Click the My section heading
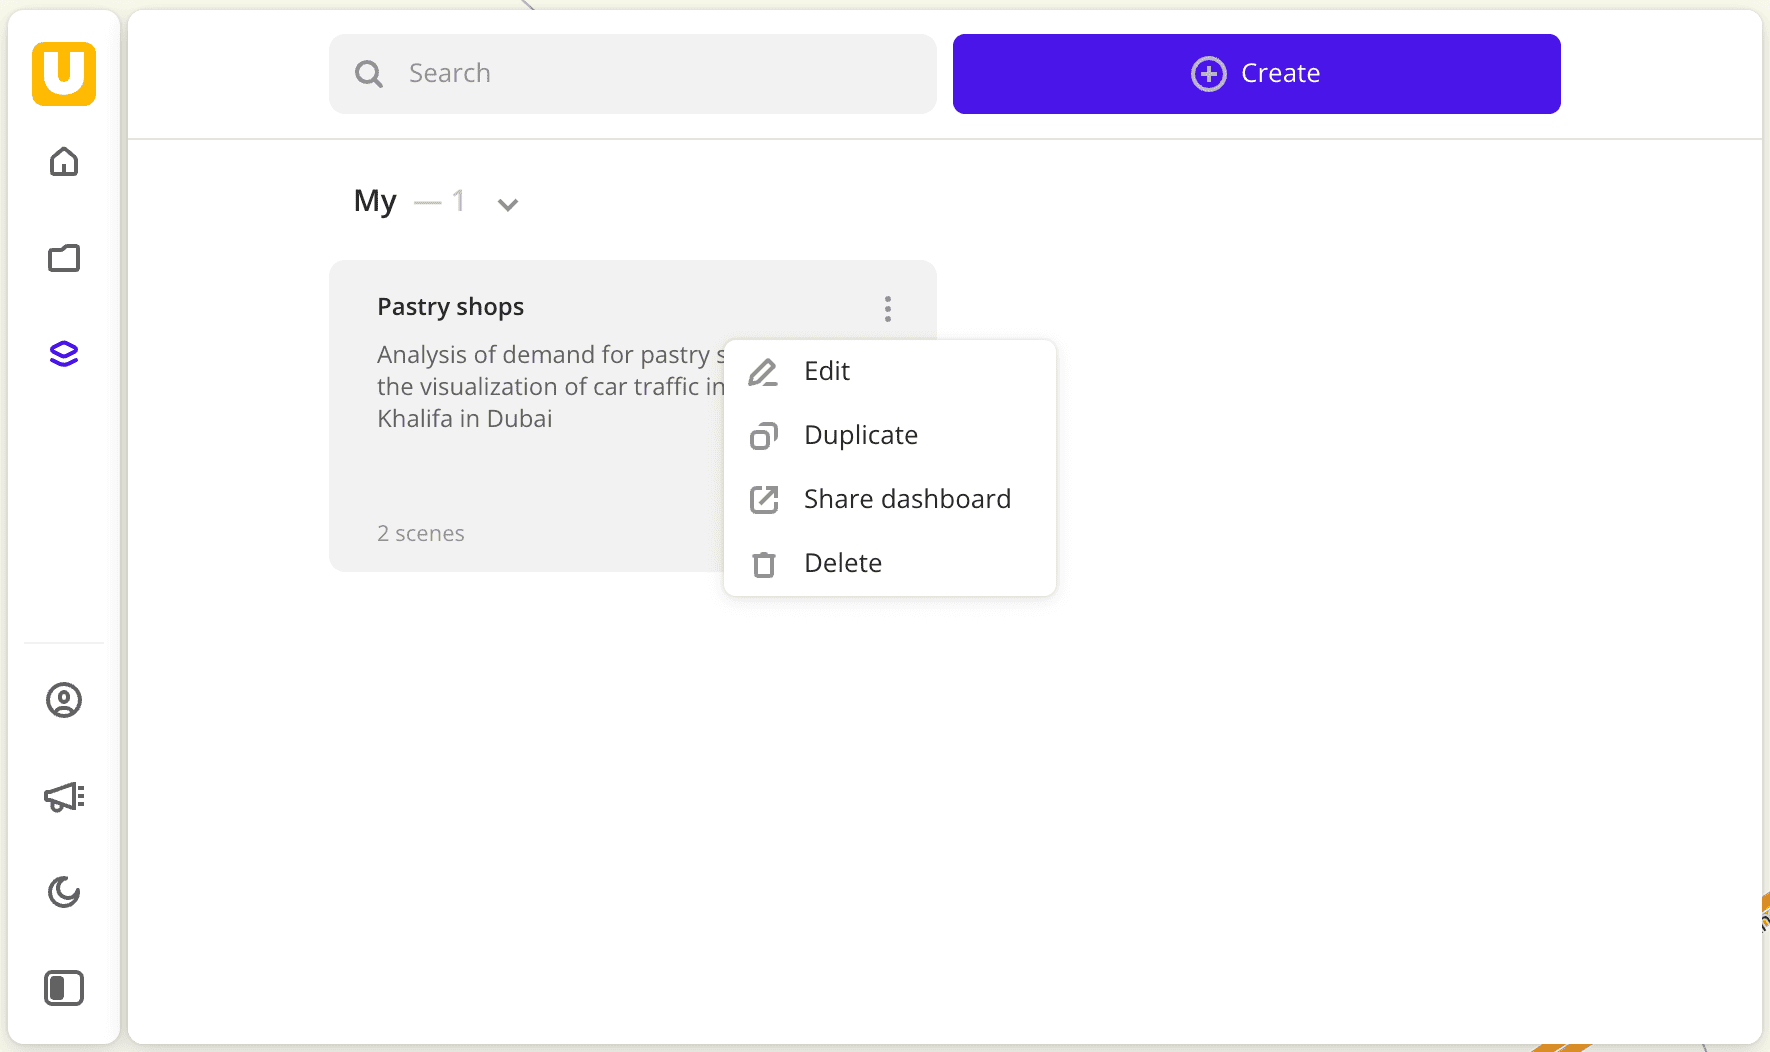The image size is (1770, 1052). tap(375, 201)
